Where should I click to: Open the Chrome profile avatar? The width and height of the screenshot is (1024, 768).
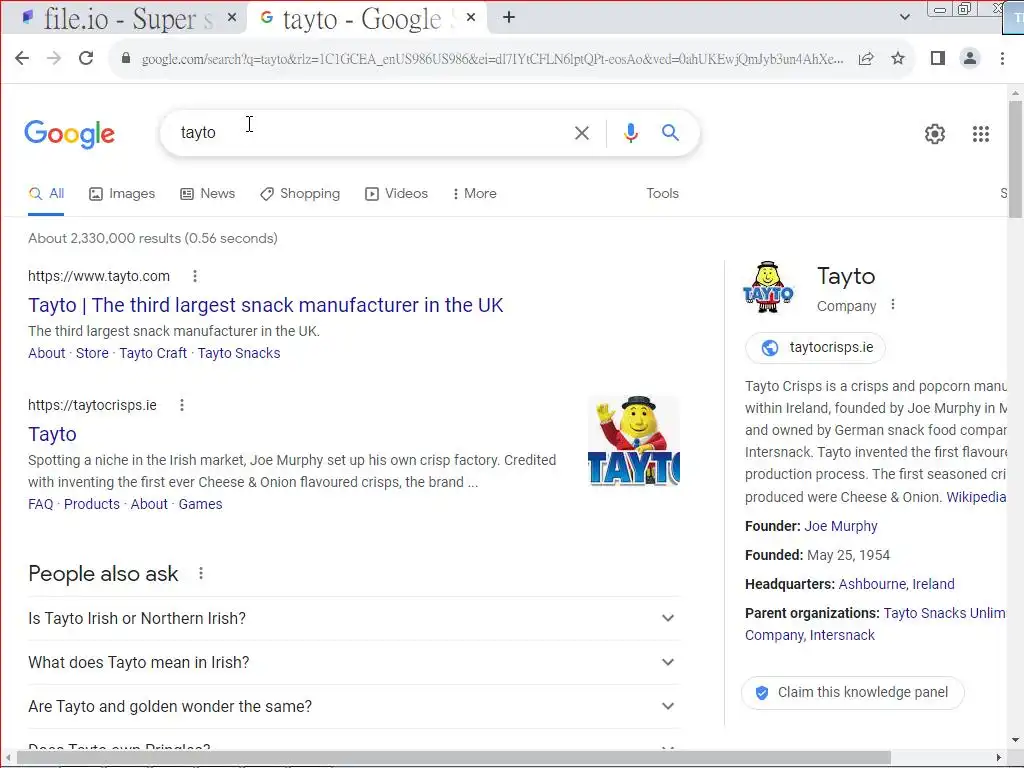[x=970, y=58]
